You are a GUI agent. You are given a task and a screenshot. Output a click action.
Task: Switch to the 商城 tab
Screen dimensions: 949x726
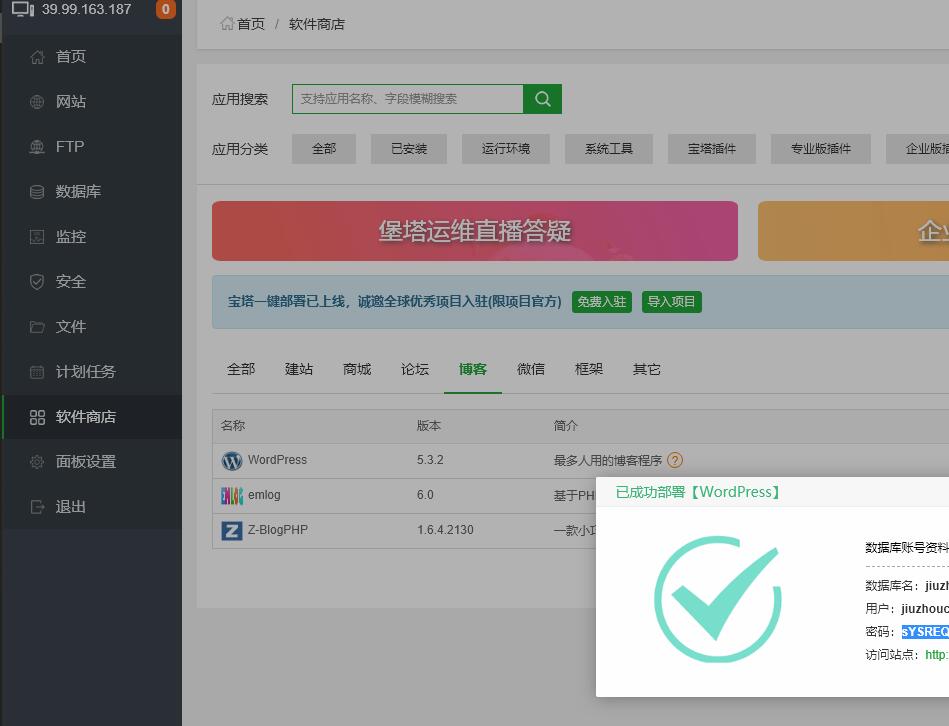coord(357,369)
